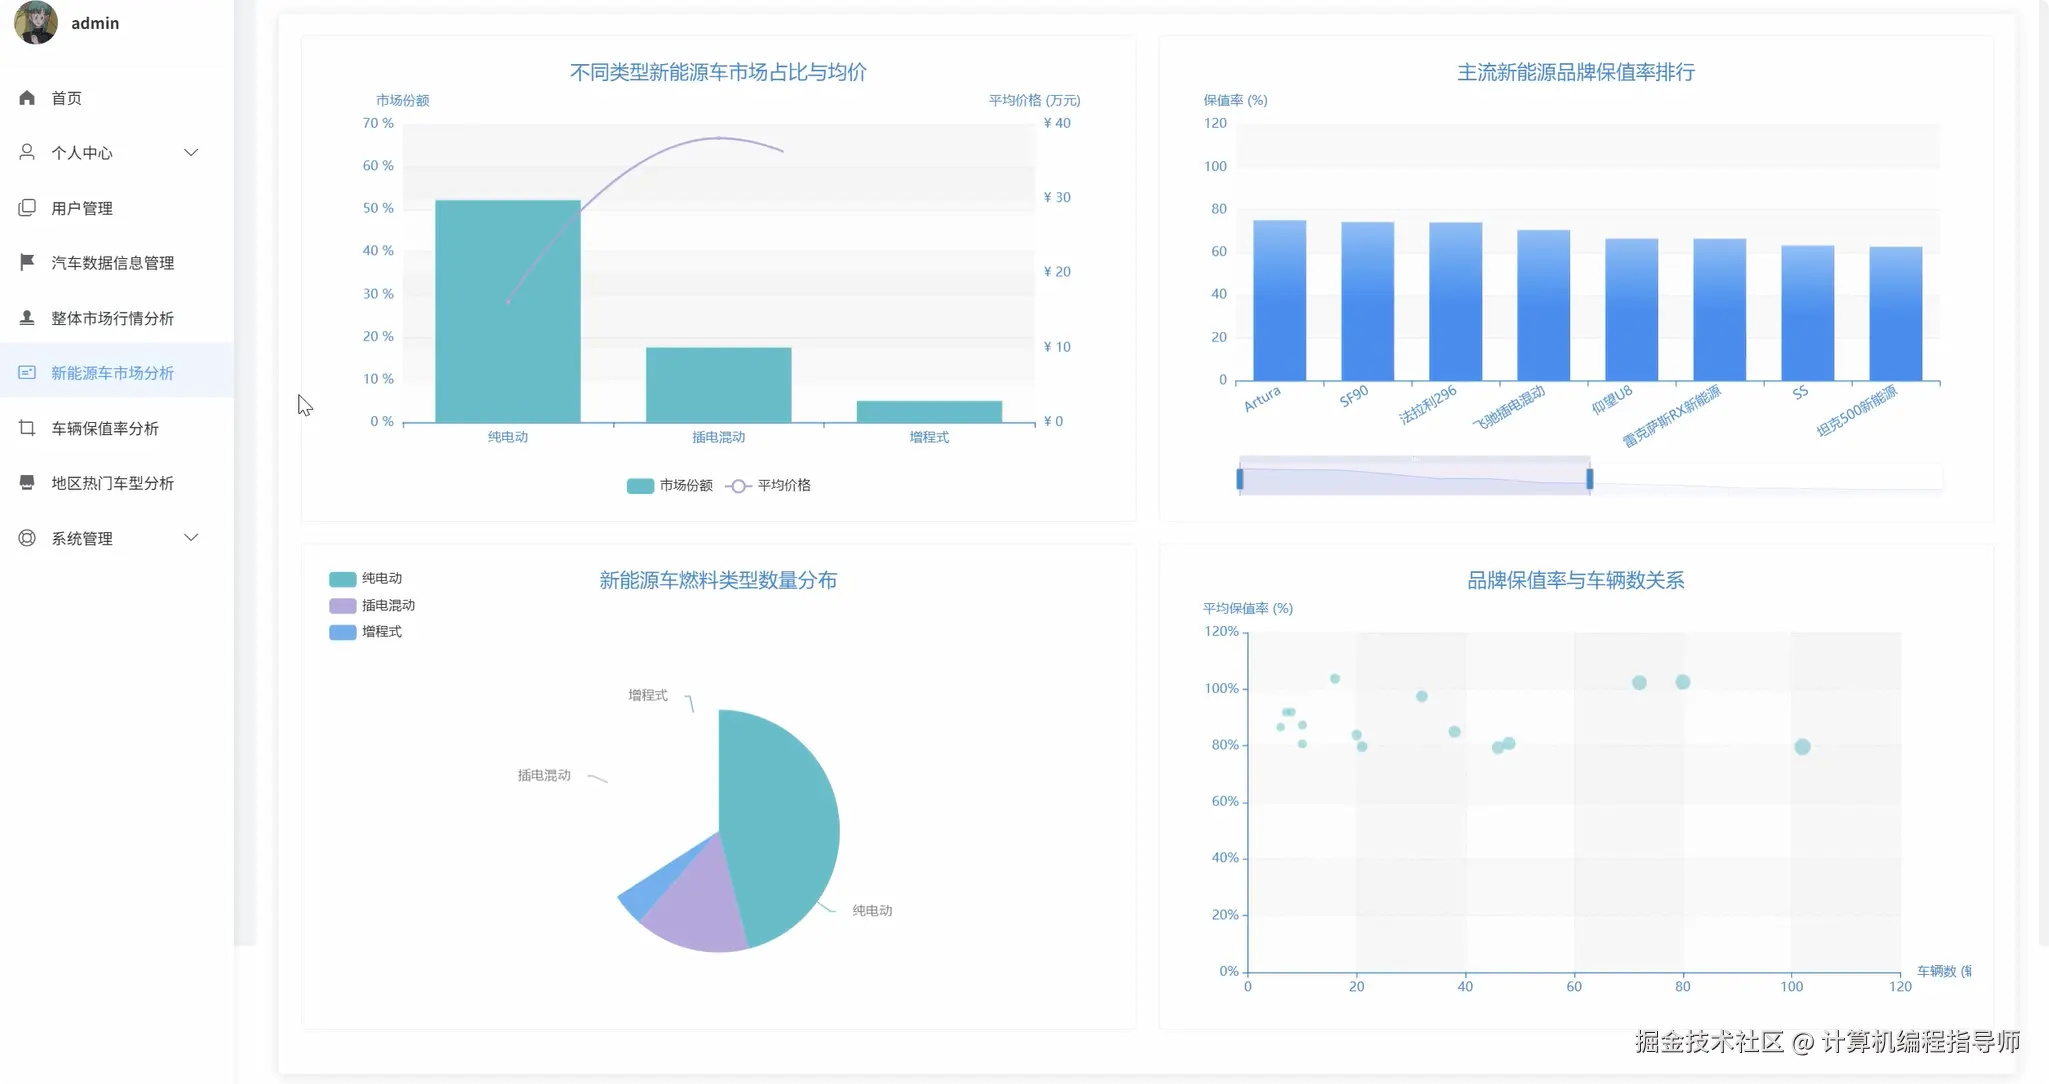Viewport: 2049px width, 1084px height.
Task: Expand the 个人中心 submenu chevron
Action: 191,152
